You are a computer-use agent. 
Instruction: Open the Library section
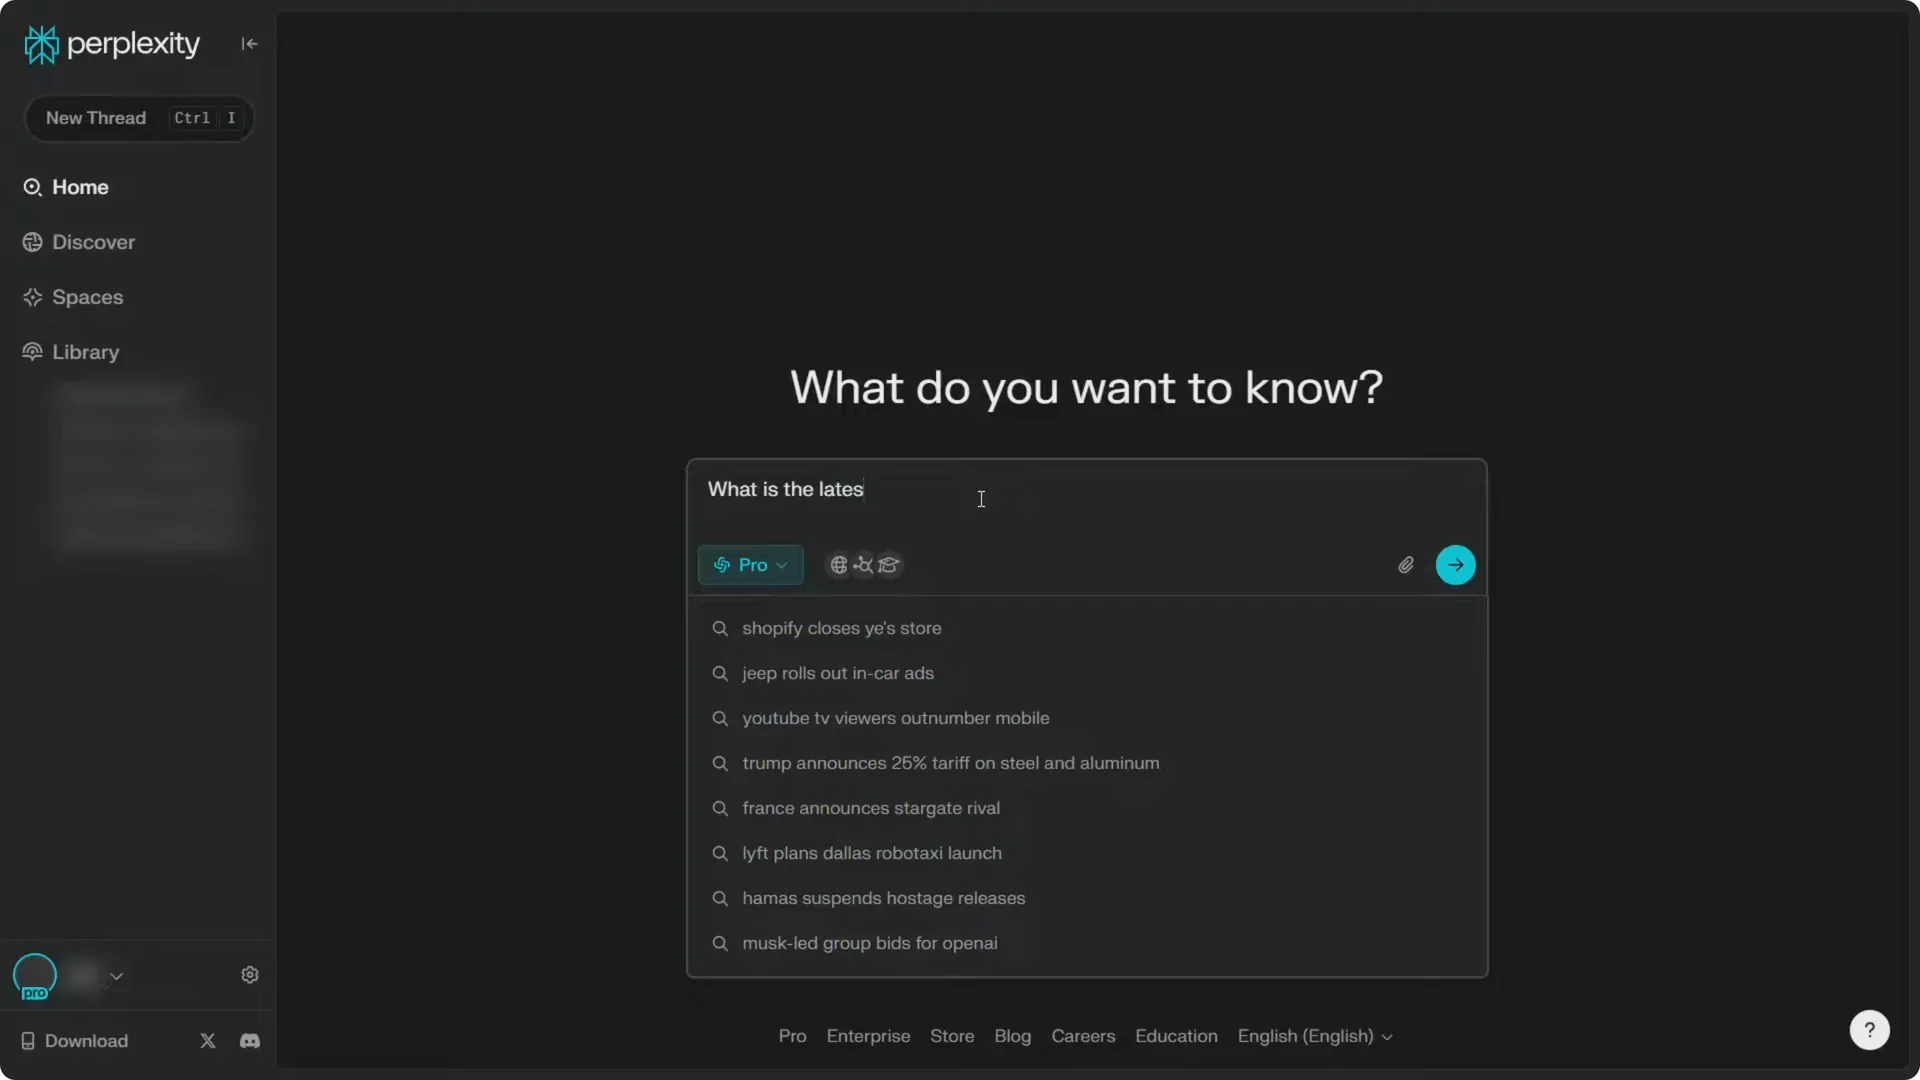[83, 352]
